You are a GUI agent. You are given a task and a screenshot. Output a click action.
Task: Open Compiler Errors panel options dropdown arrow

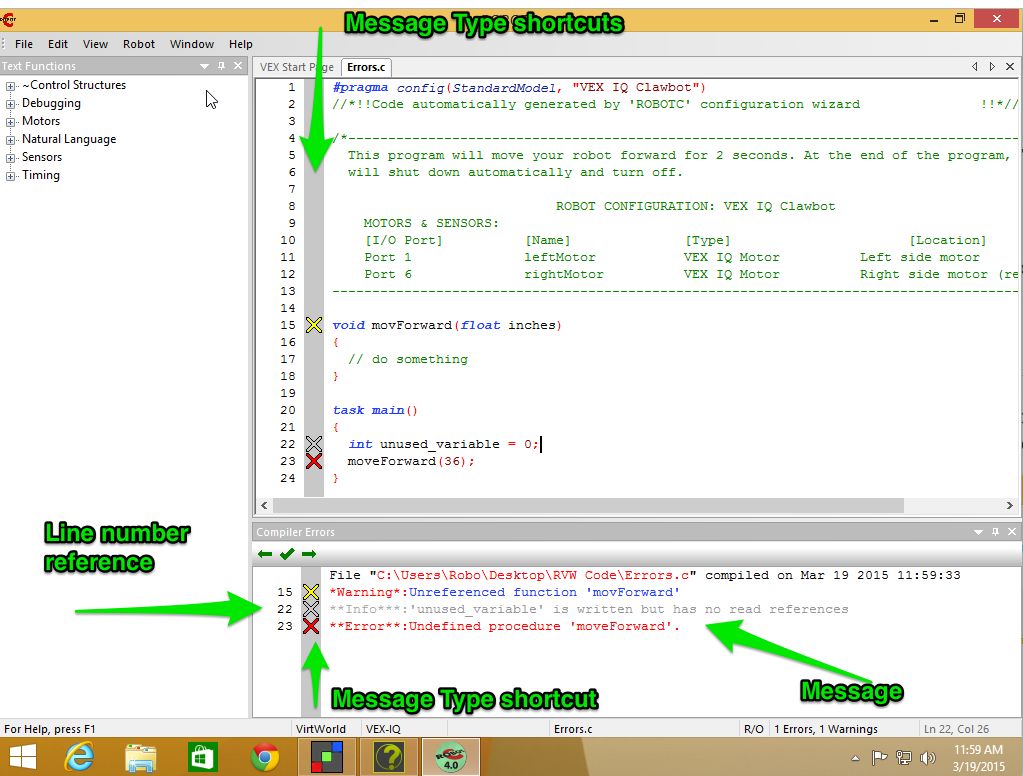click(x=978, y=532)
